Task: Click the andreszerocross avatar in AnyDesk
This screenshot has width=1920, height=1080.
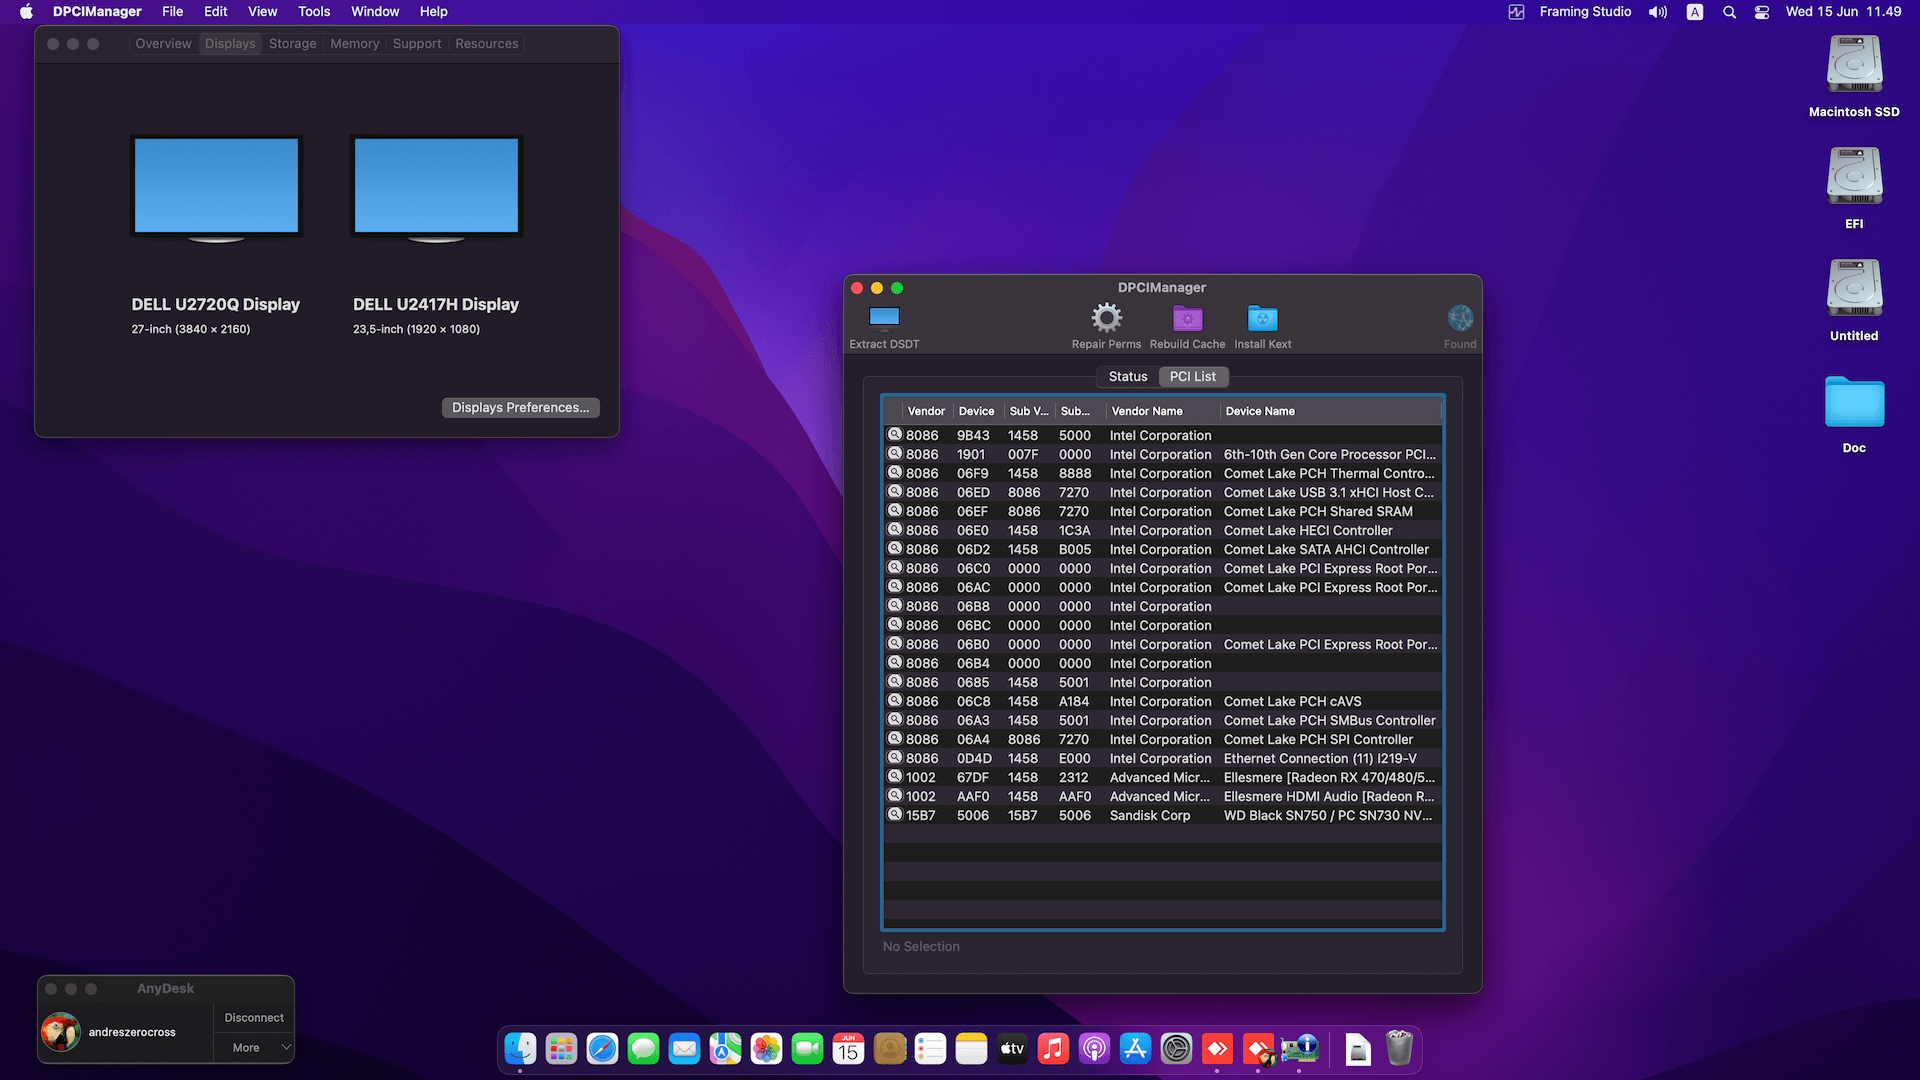Action: click(x=61, y=1032)
